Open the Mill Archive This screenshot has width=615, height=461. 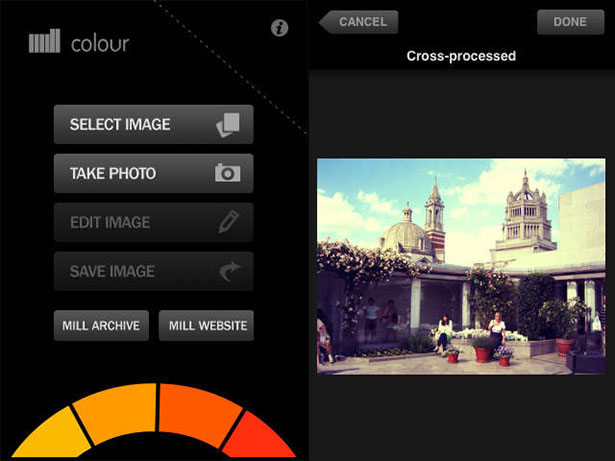101,326
